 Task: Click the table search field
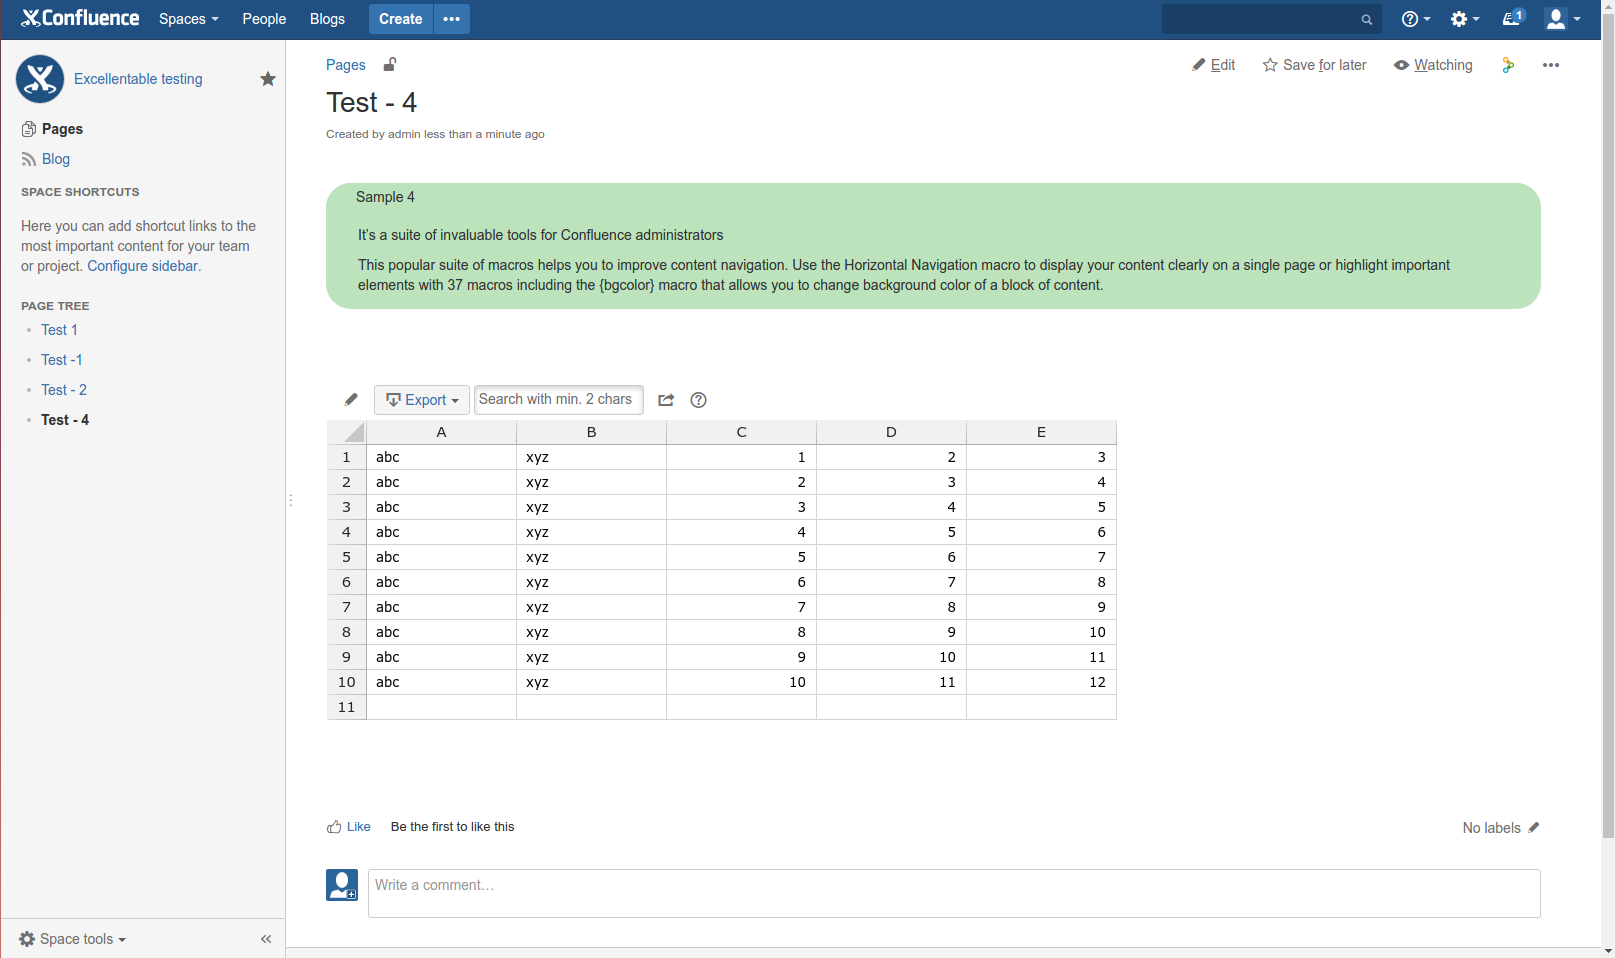point(558,399)
